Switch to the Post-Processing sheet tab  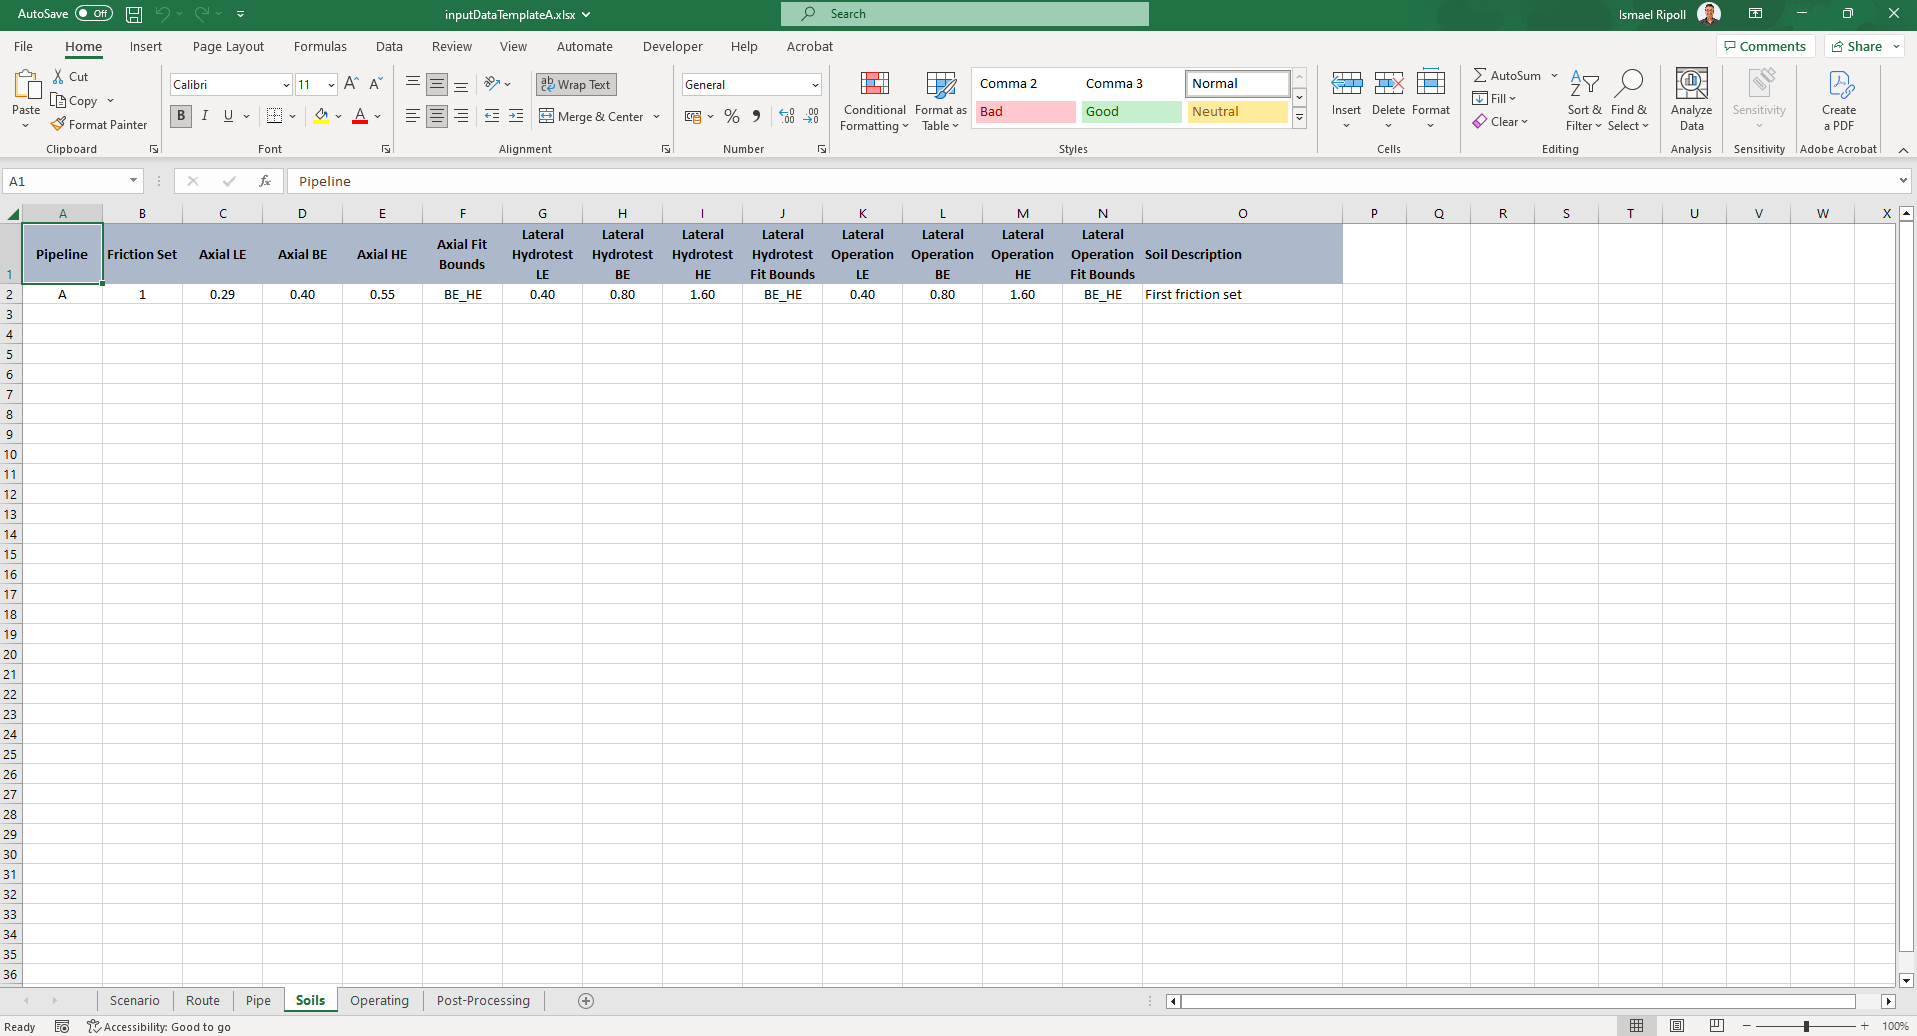(x=483, y=1000)
